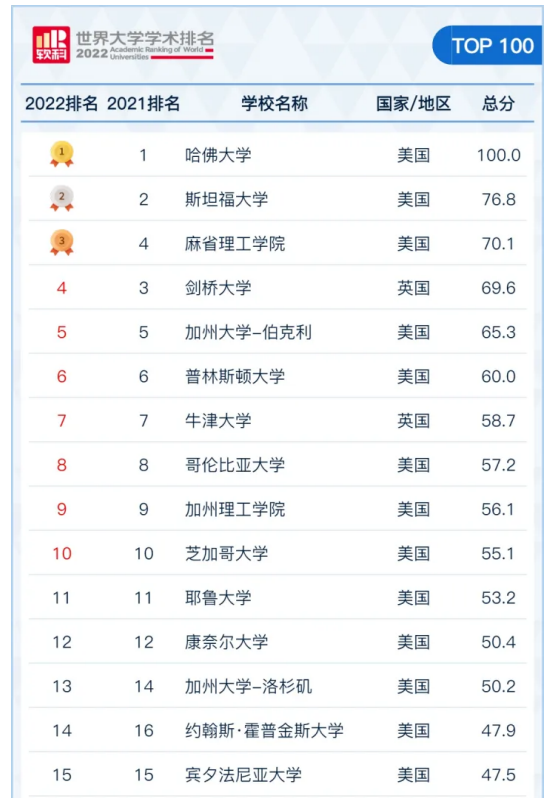Click the silver rank 2 medal icon

pos(62,198)
